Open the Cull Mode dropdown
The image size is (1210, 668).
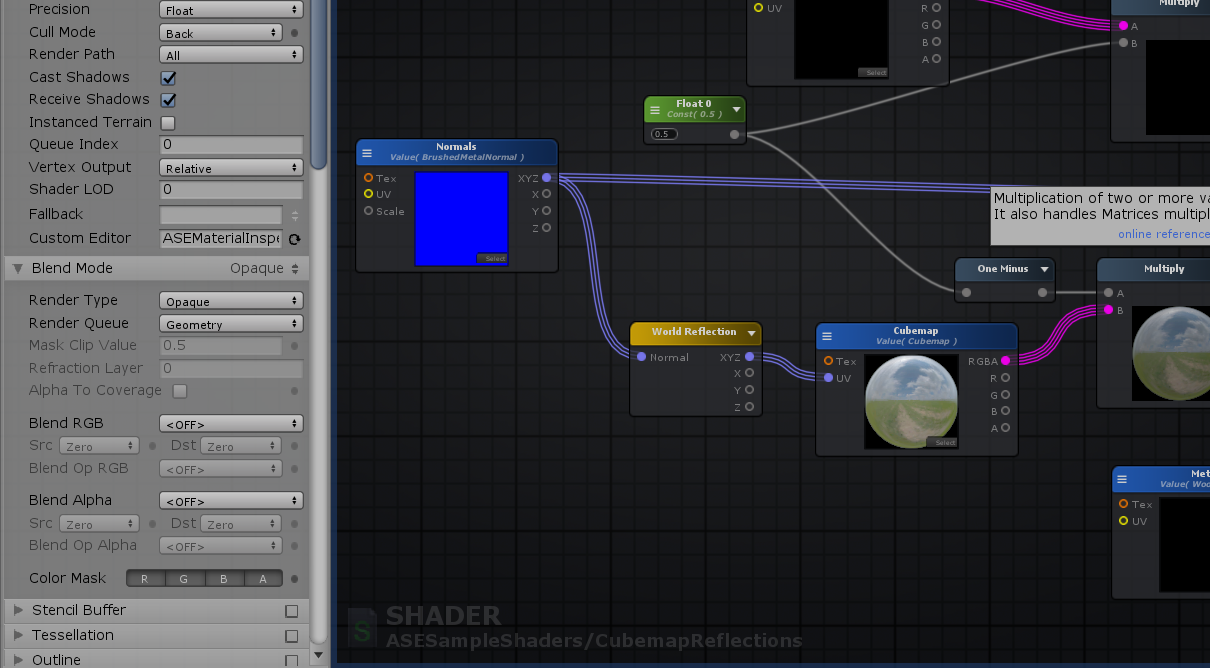(220, 31)
